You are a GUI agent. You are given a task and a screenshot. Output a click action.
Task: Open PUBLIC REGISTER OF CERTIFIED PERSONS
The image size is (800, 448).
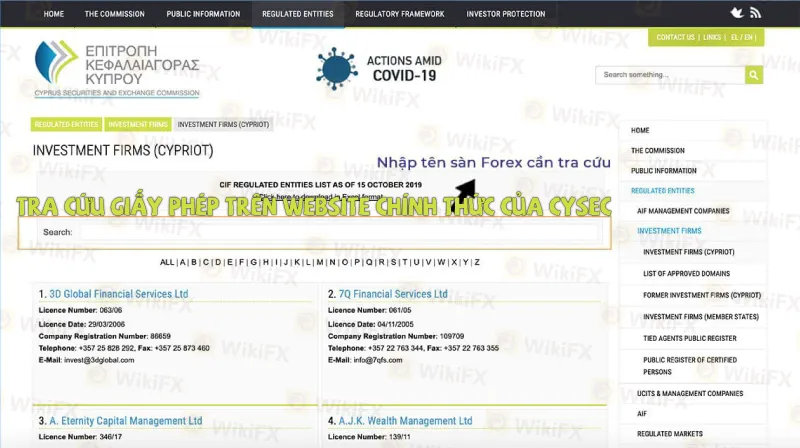pyautogui.click(x=690, y=366)
